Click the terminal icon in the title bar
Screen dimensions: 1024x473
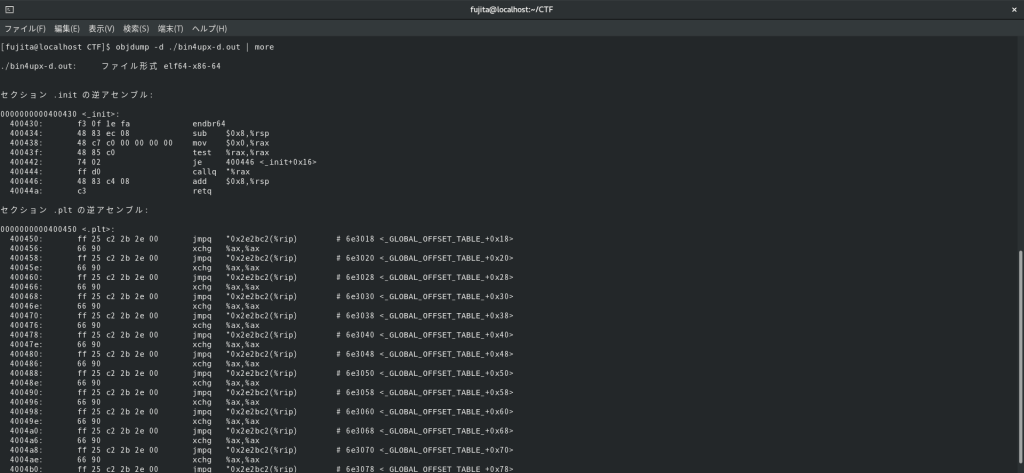(9, 9)
